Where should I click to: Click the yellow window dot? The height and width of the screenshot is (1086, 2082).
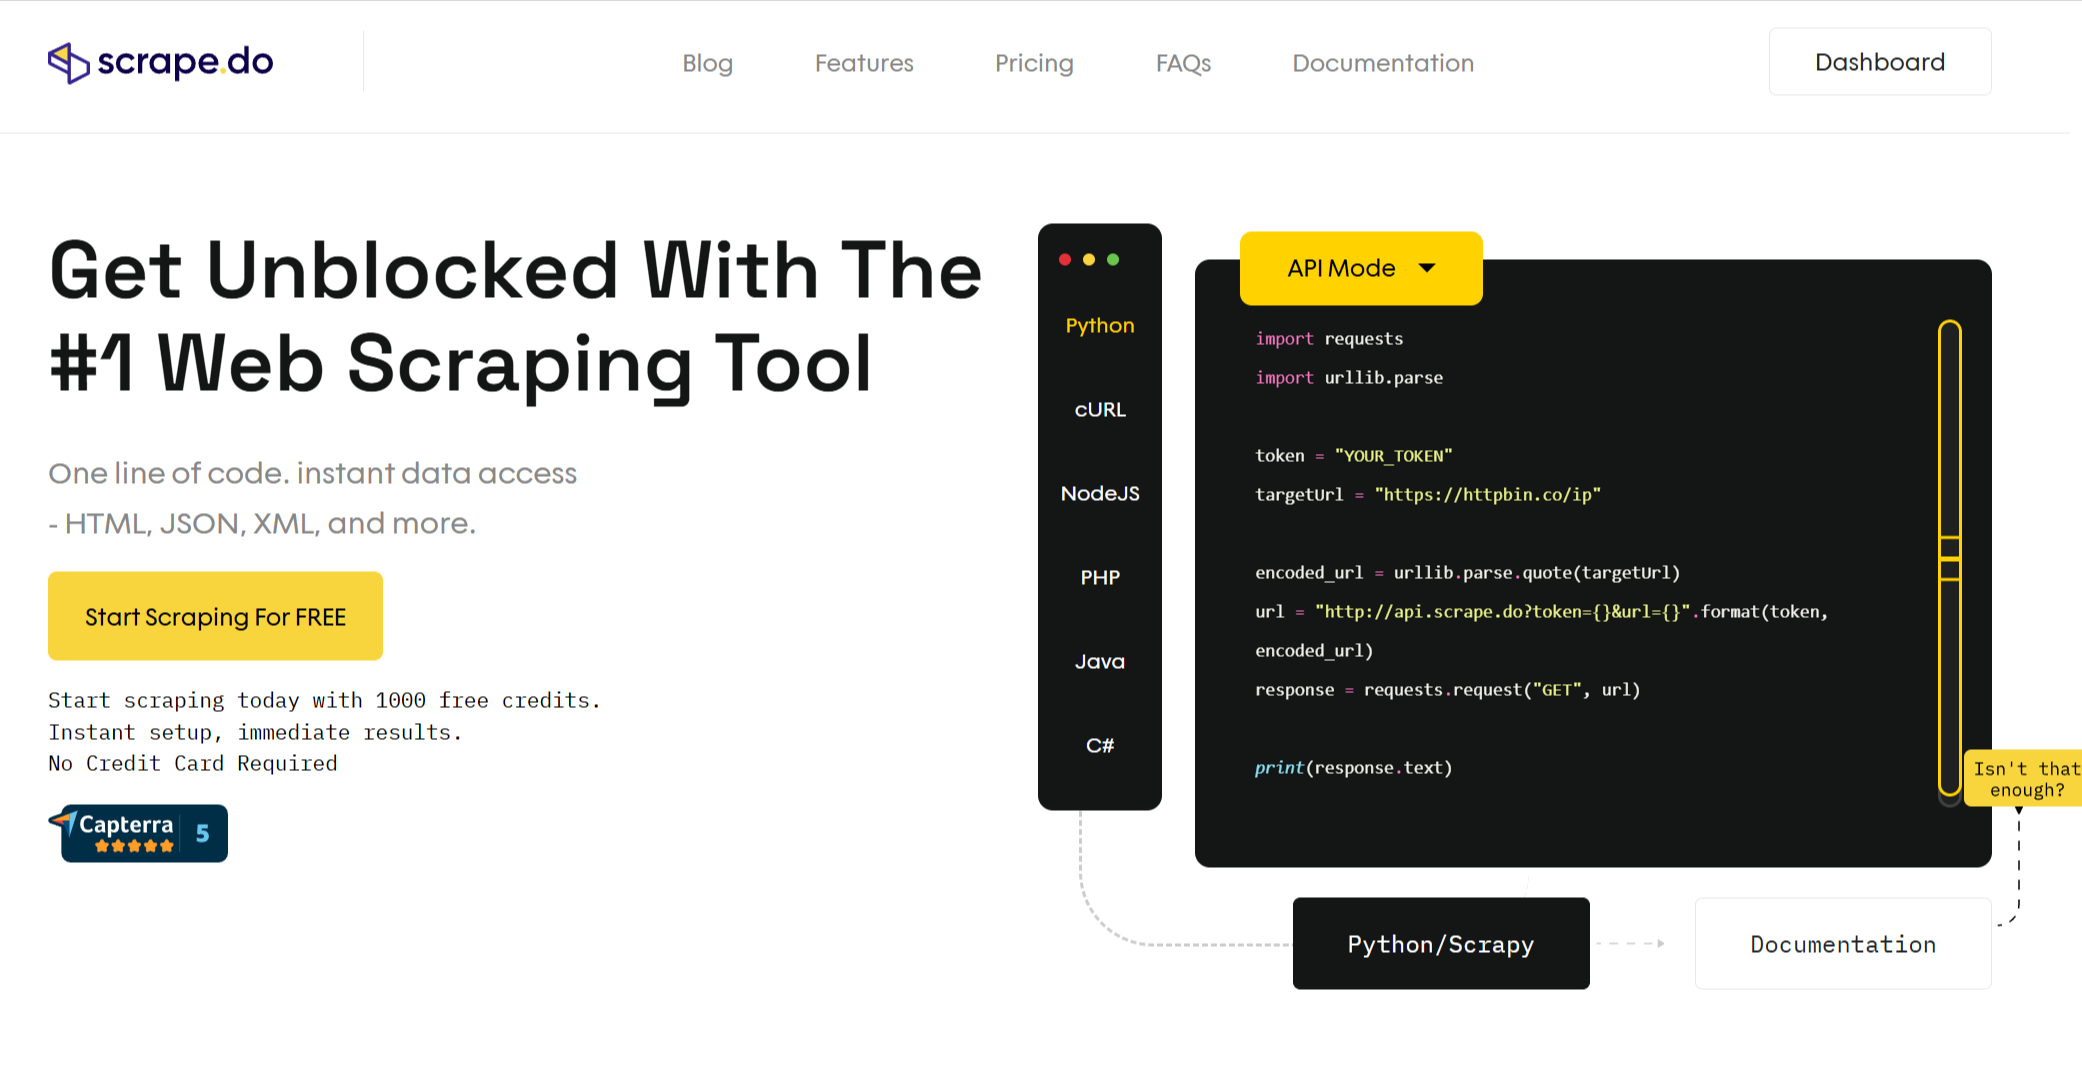tap(1089, 260)
